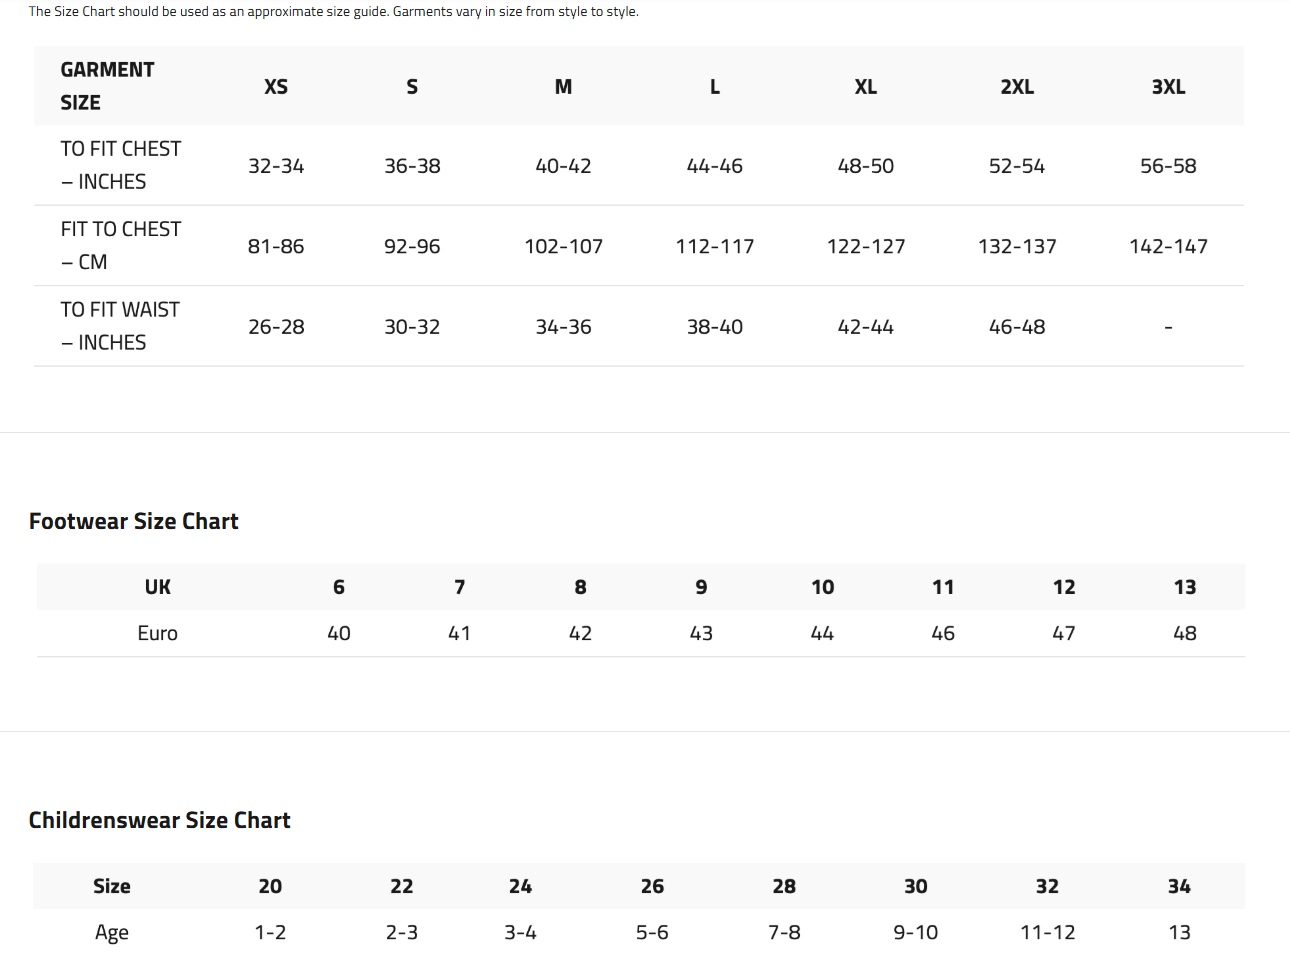Click waist value 42-44 for size XL
This screenshot has height=970, width=1290.
point(865,327)
